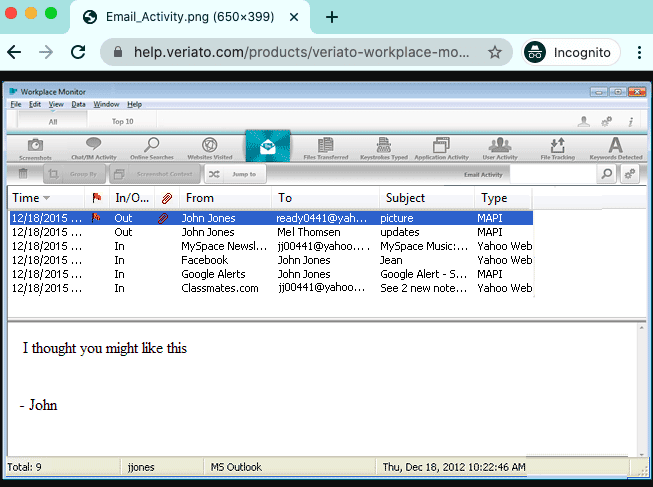This screenshot has height=487, width=653.
Task: Sort by the In/O... column header
Action: pyautogui.click(x=132, y=198)
